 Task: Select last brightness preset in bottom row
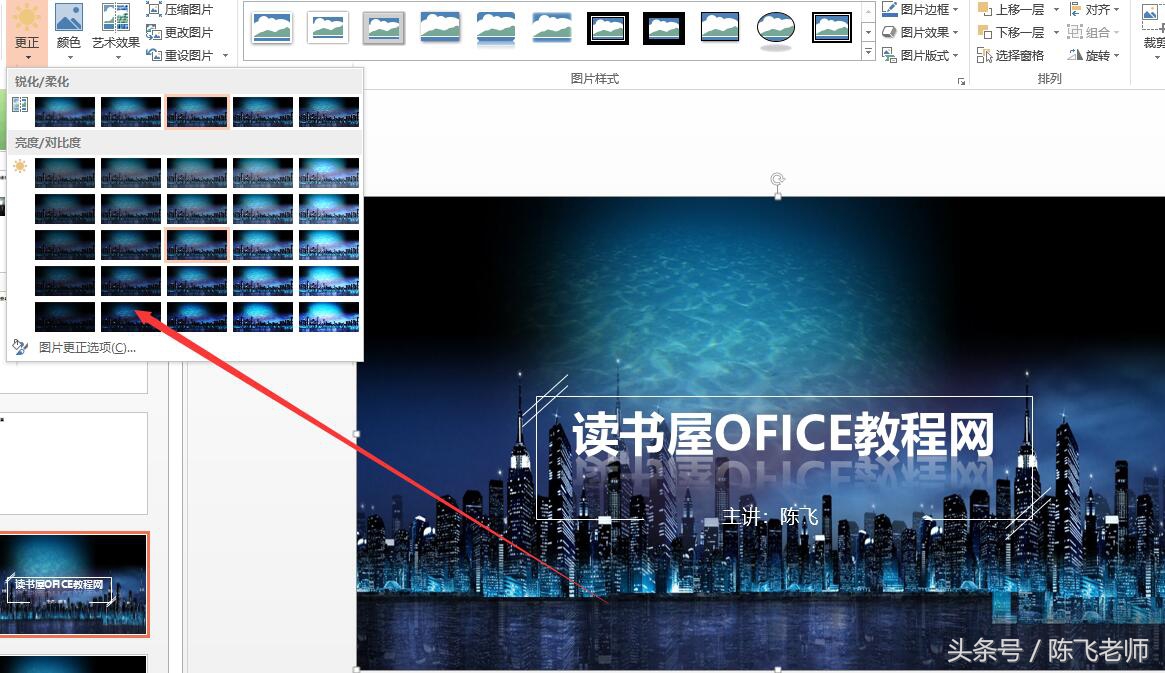[329, 316]
